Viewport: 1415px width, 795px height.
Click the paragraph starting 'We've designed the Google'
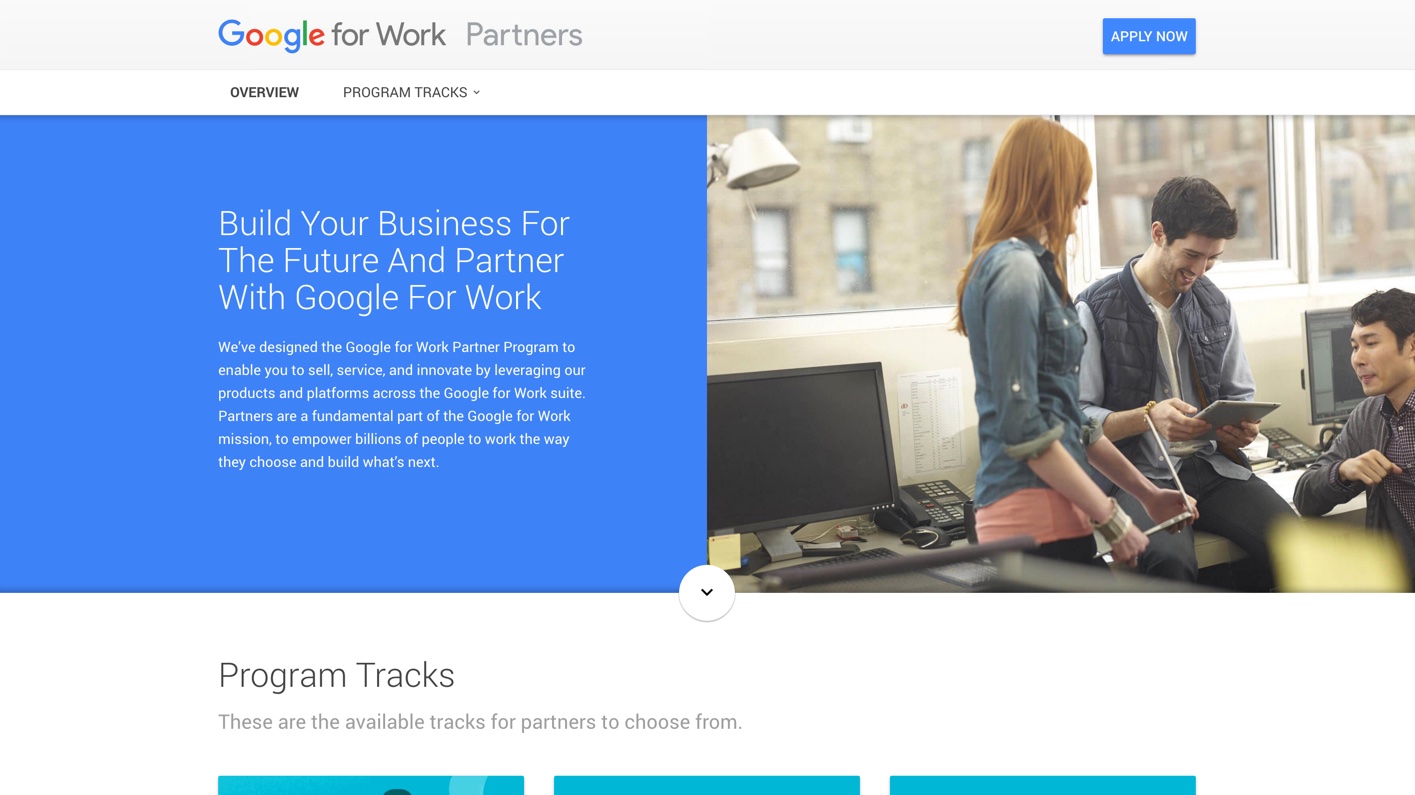tap(402, 404)
